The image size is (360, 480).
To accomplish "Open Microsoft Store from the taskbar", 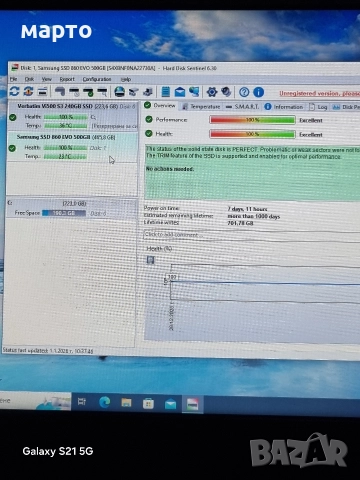I will coord(148,404).
